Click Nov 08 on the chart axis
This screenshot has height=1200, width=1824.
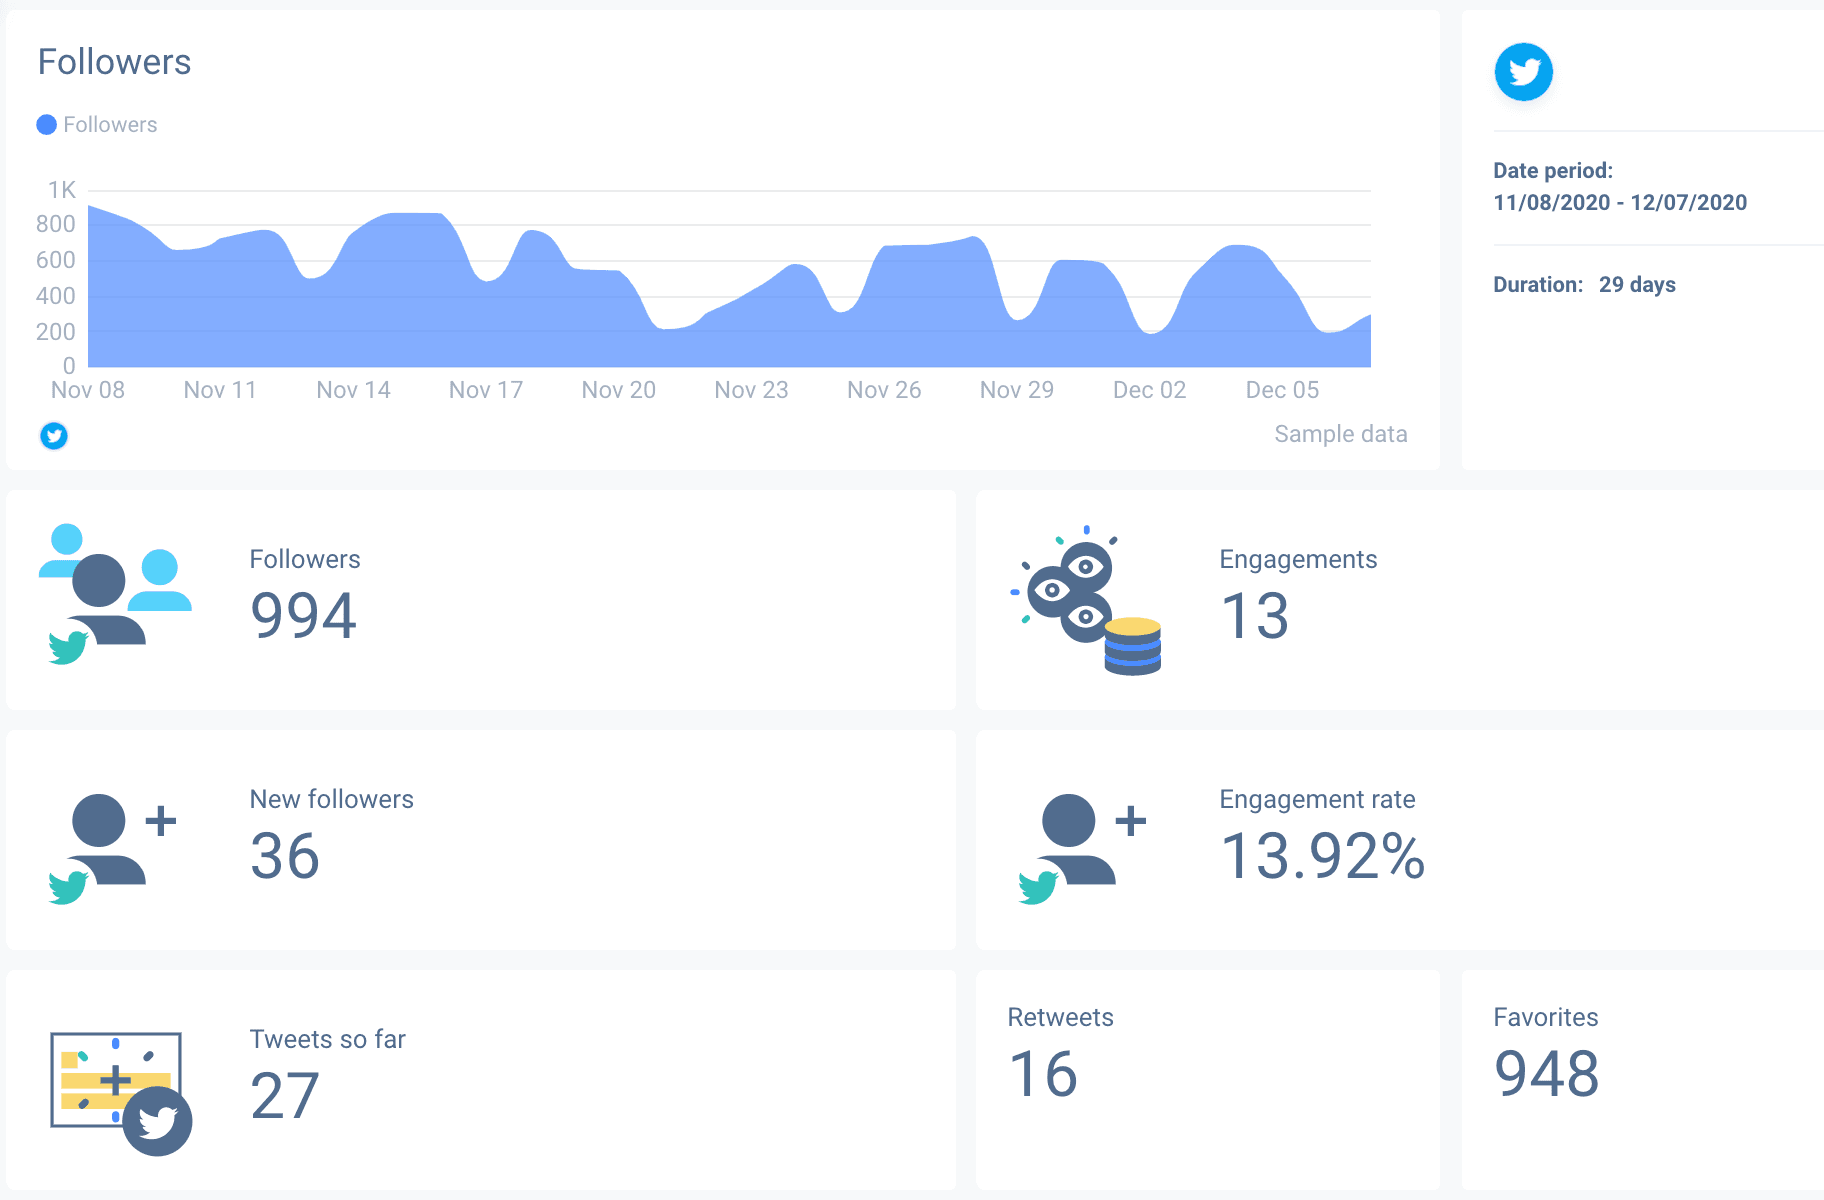click(88, 390)
